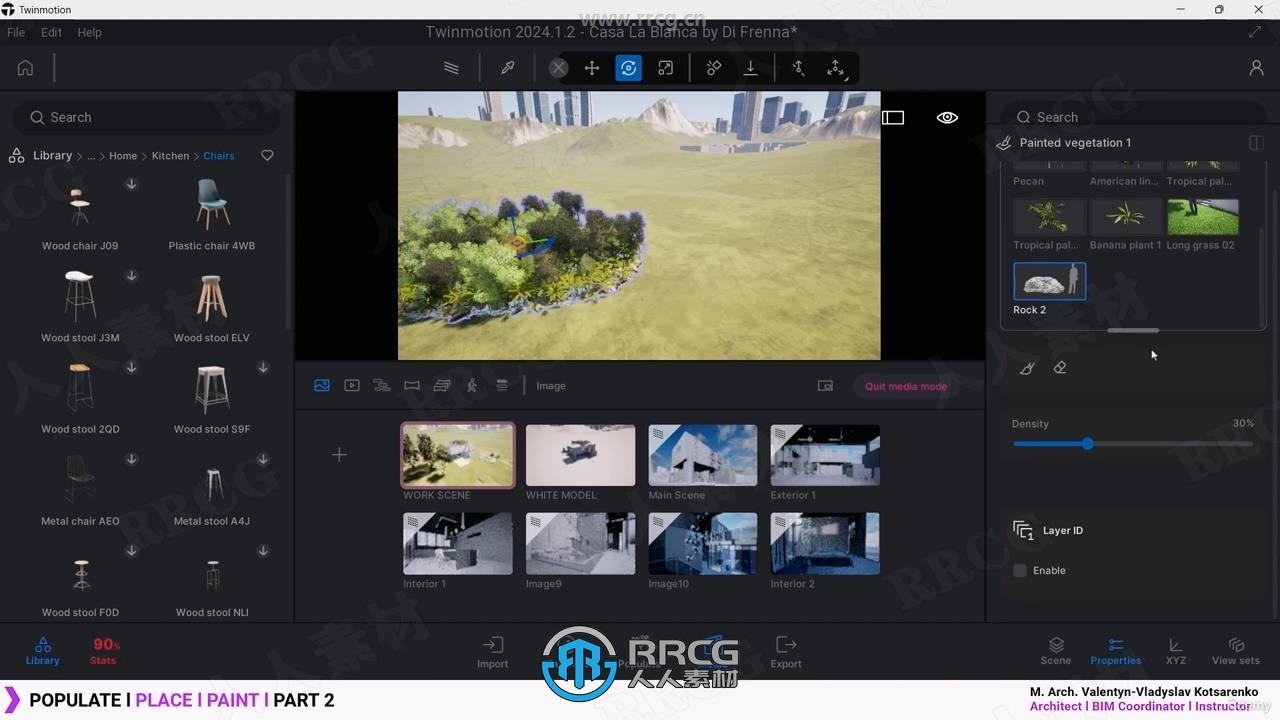Open the Help menu
The image size is (1280, 720).
90,32
